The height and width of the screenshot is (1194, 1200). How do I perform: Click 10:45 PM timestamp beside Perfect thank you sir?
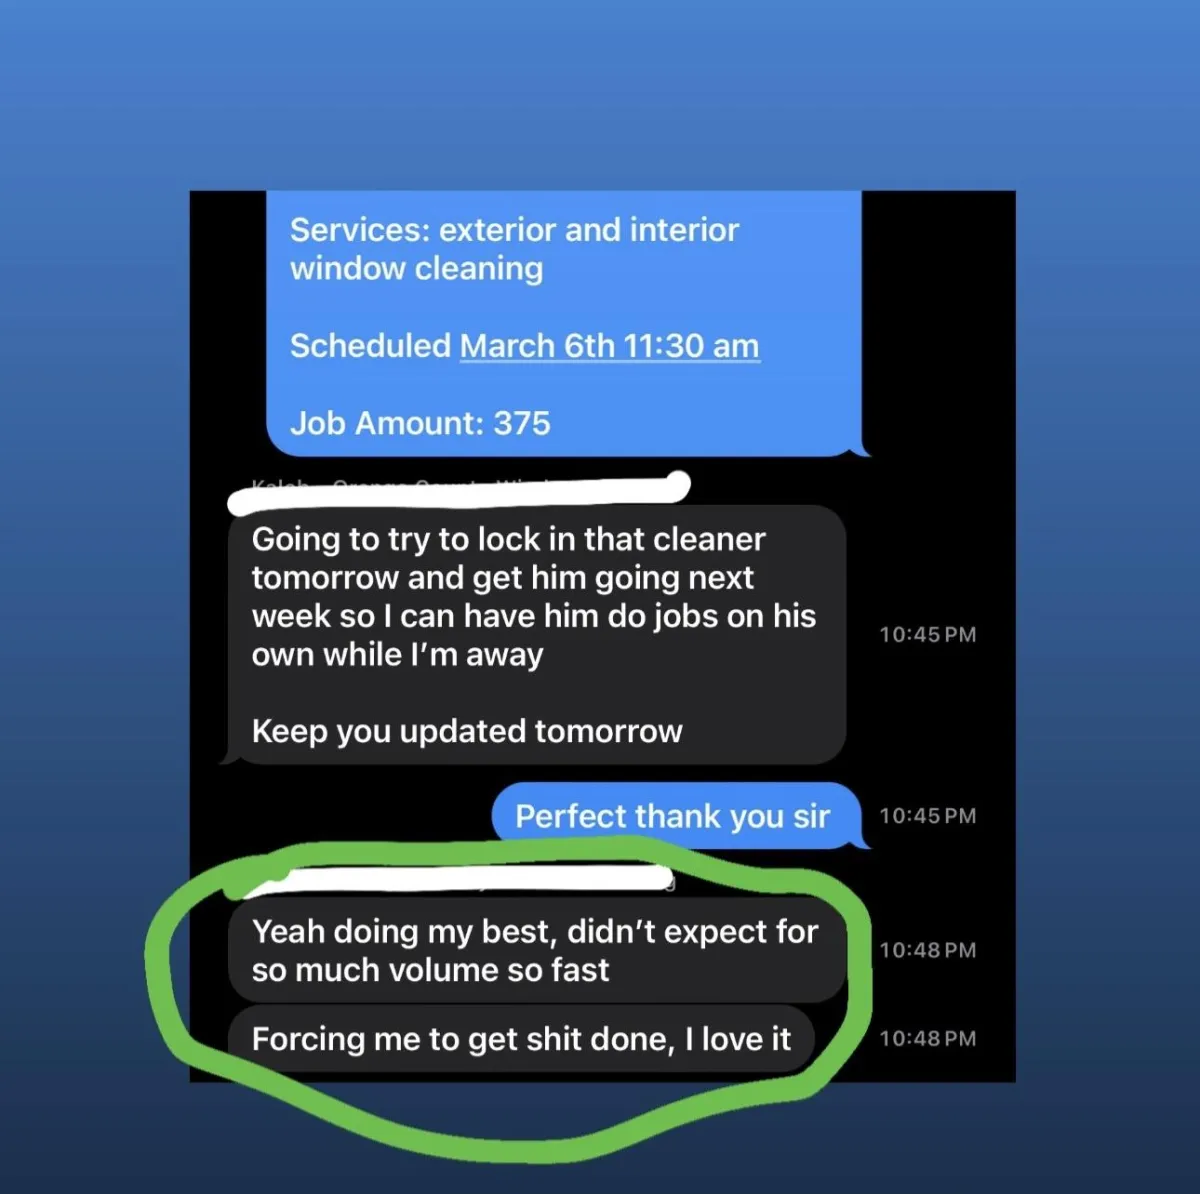[x=927, y=816]
